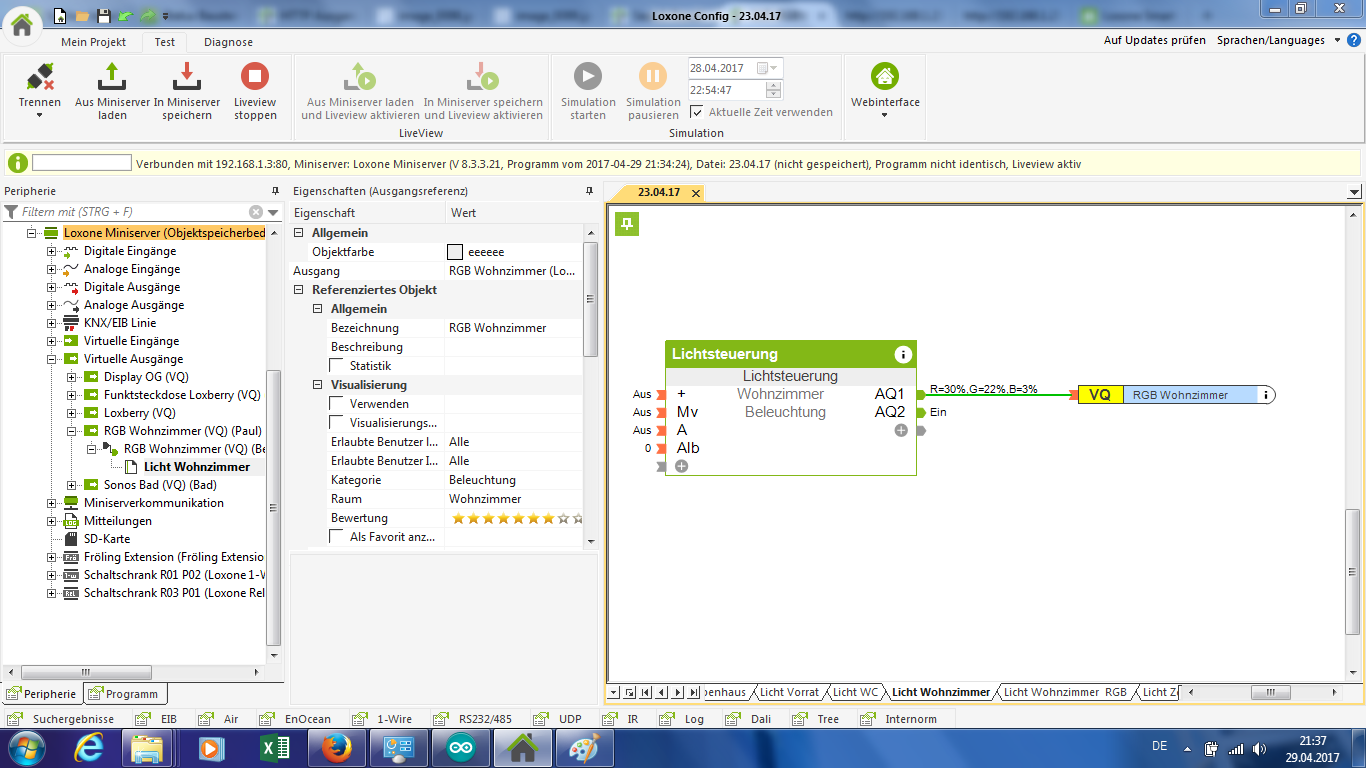Open Excel from the taskbar
Image resolution: width=1366 pixels, height=768 pixels.
pyautogui.click(x=274, y=747)
